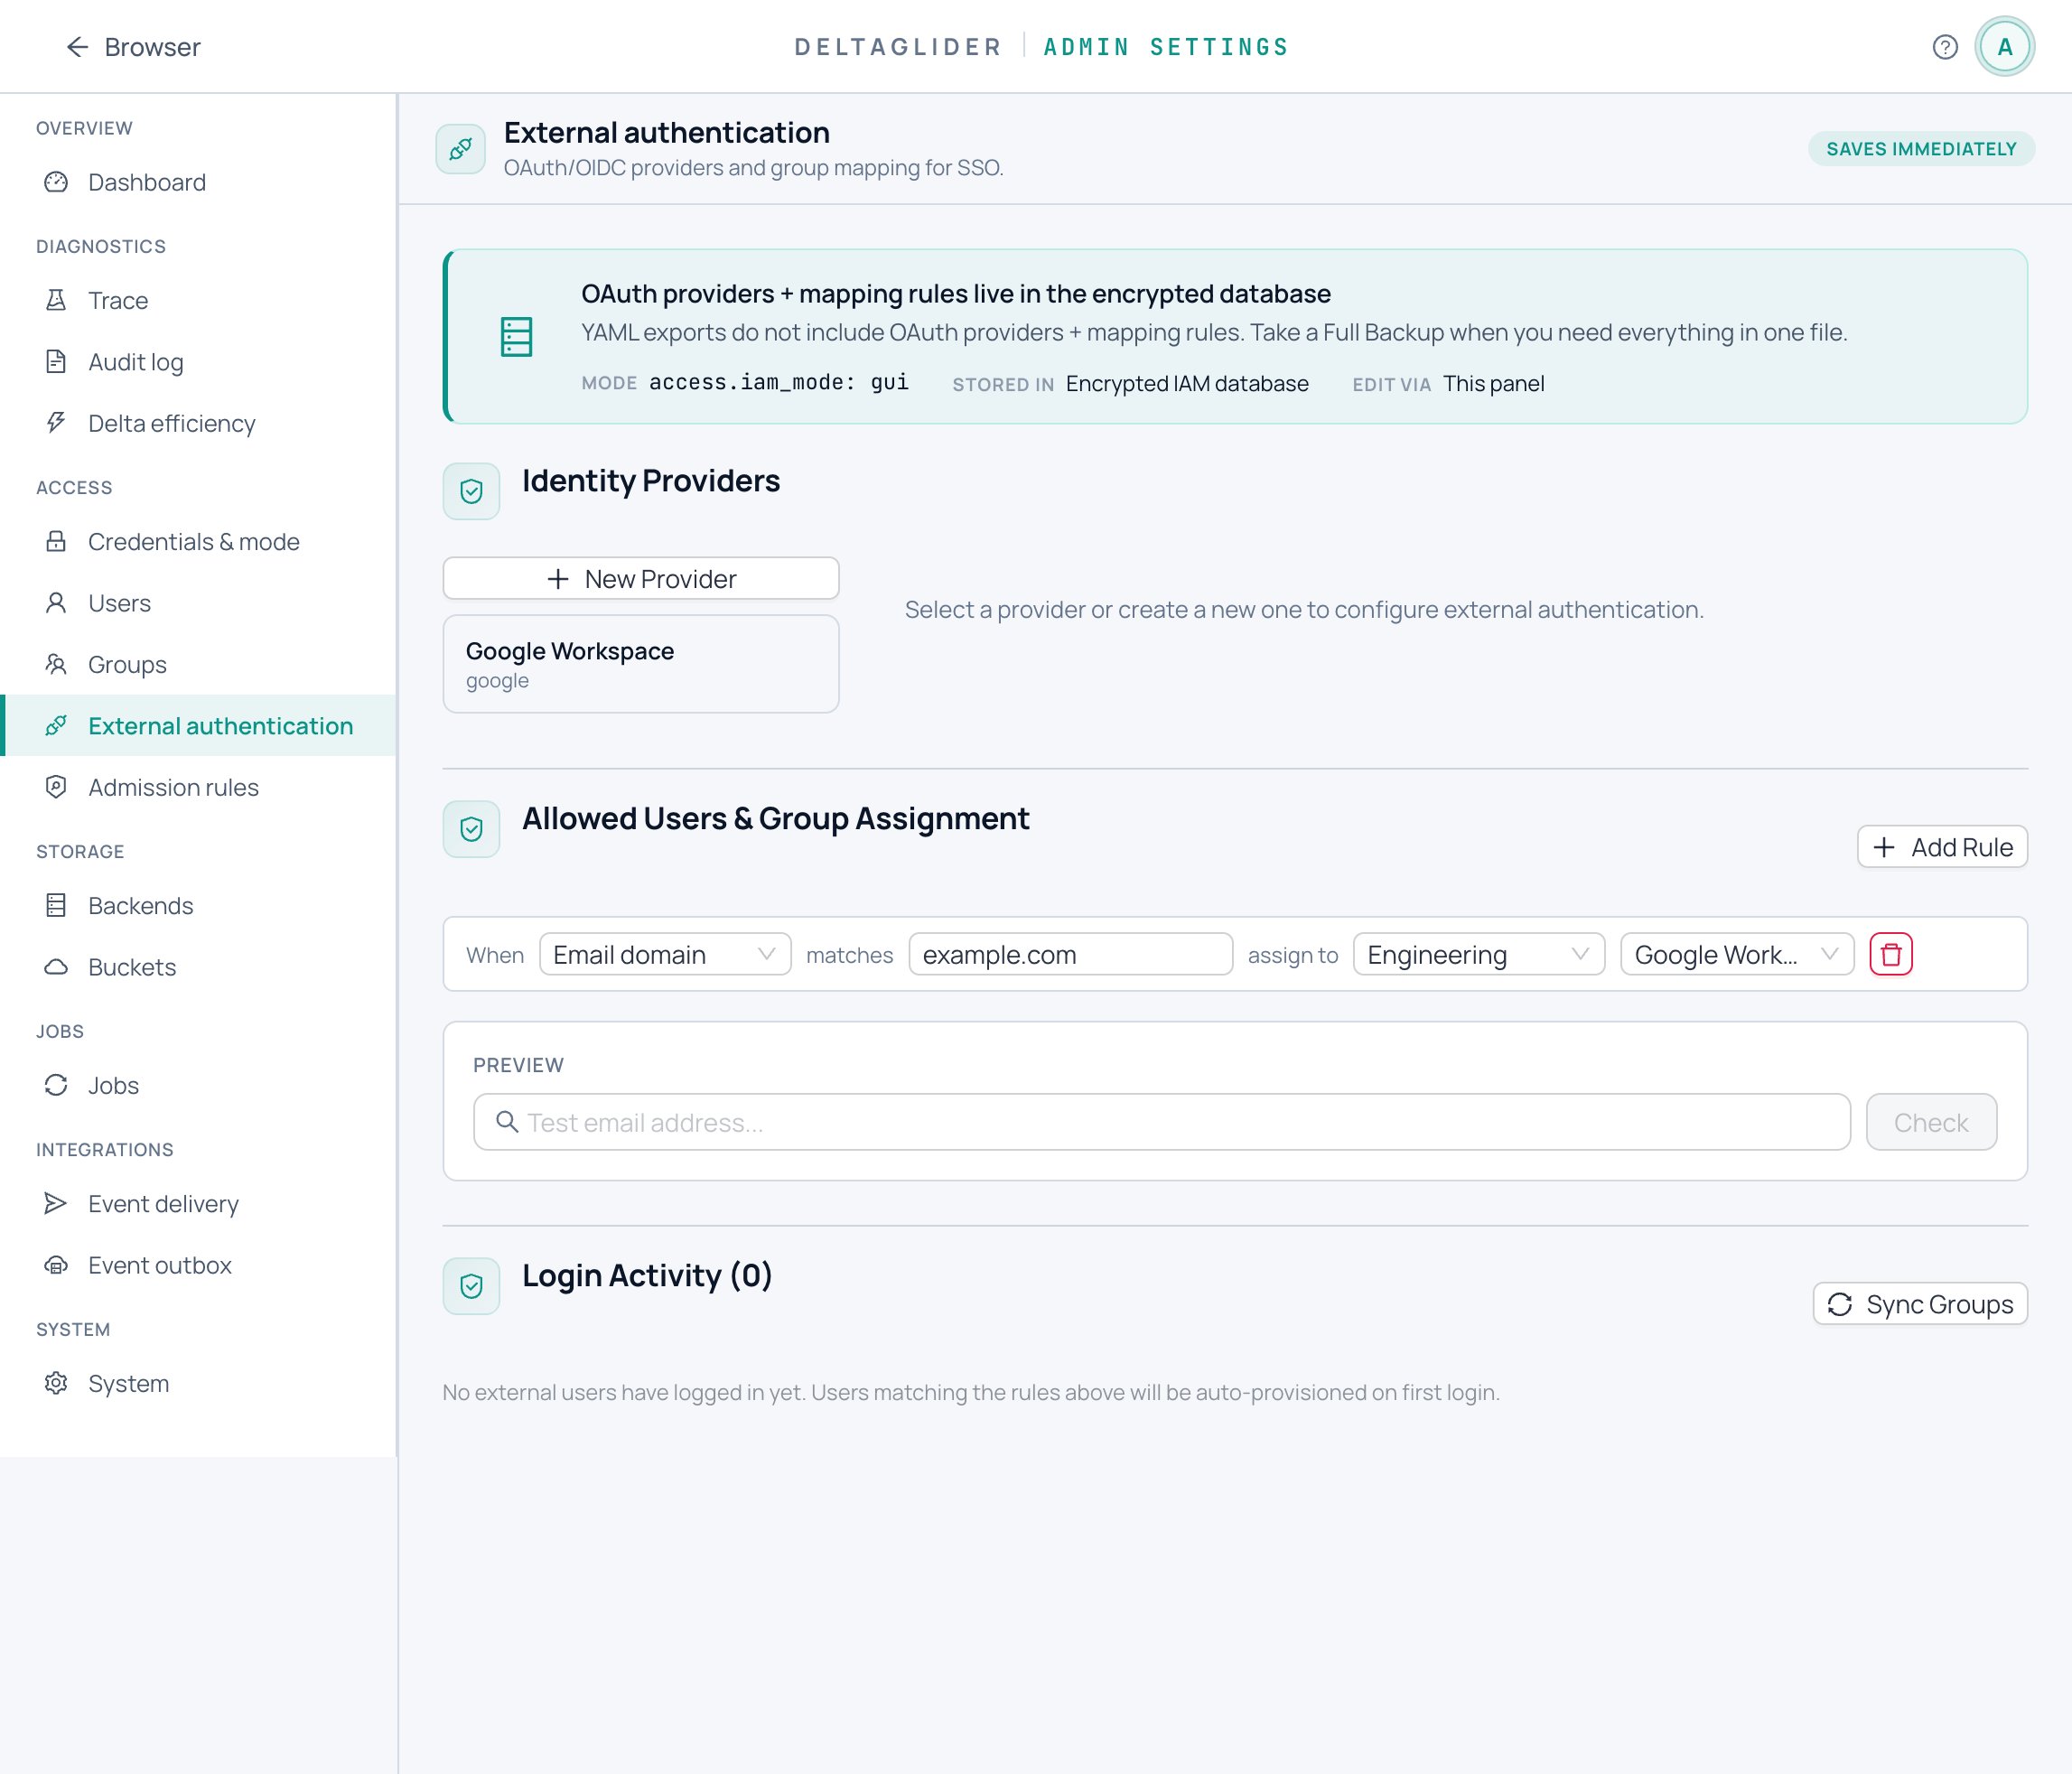Click the Encrypted IAM database text
This screenshot has width=2072, height=1774.
pyautogui.click(x=1187, y=384)
